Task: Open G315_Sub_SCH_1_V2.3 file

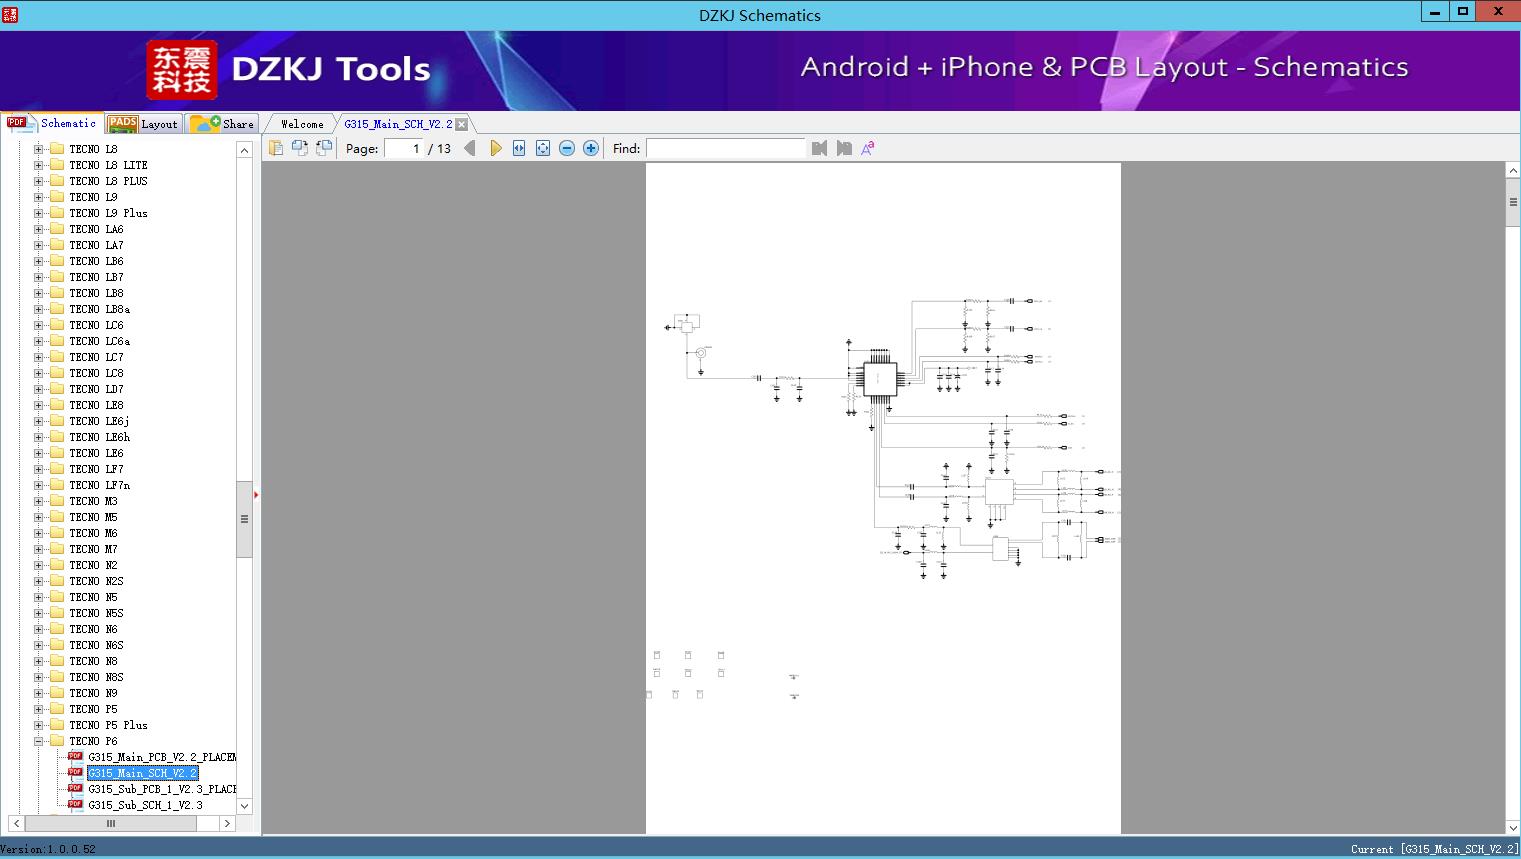Action: [x=145, y=805]
